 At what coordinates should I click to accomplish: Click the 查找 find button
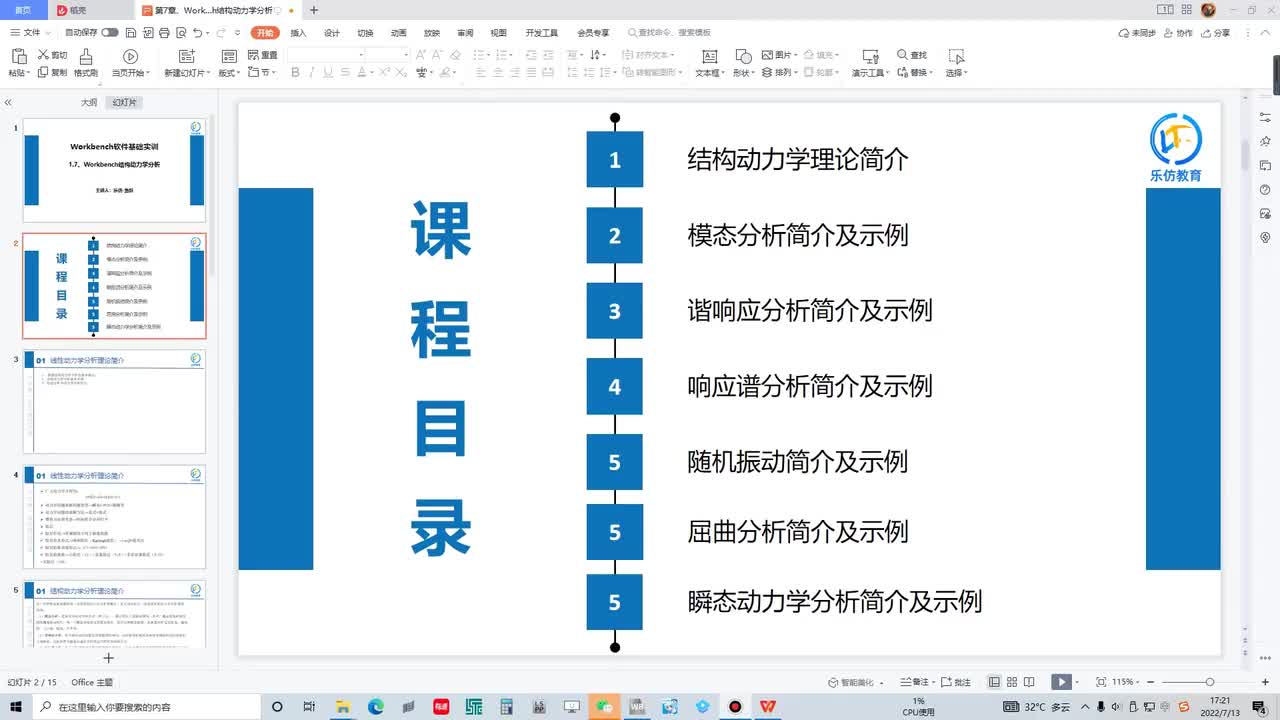pos(912,55)
